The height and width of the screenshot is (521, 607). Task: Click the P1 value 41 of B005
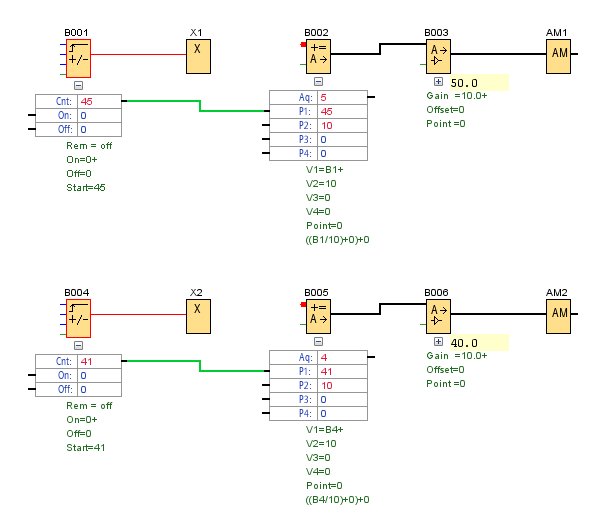342,372
